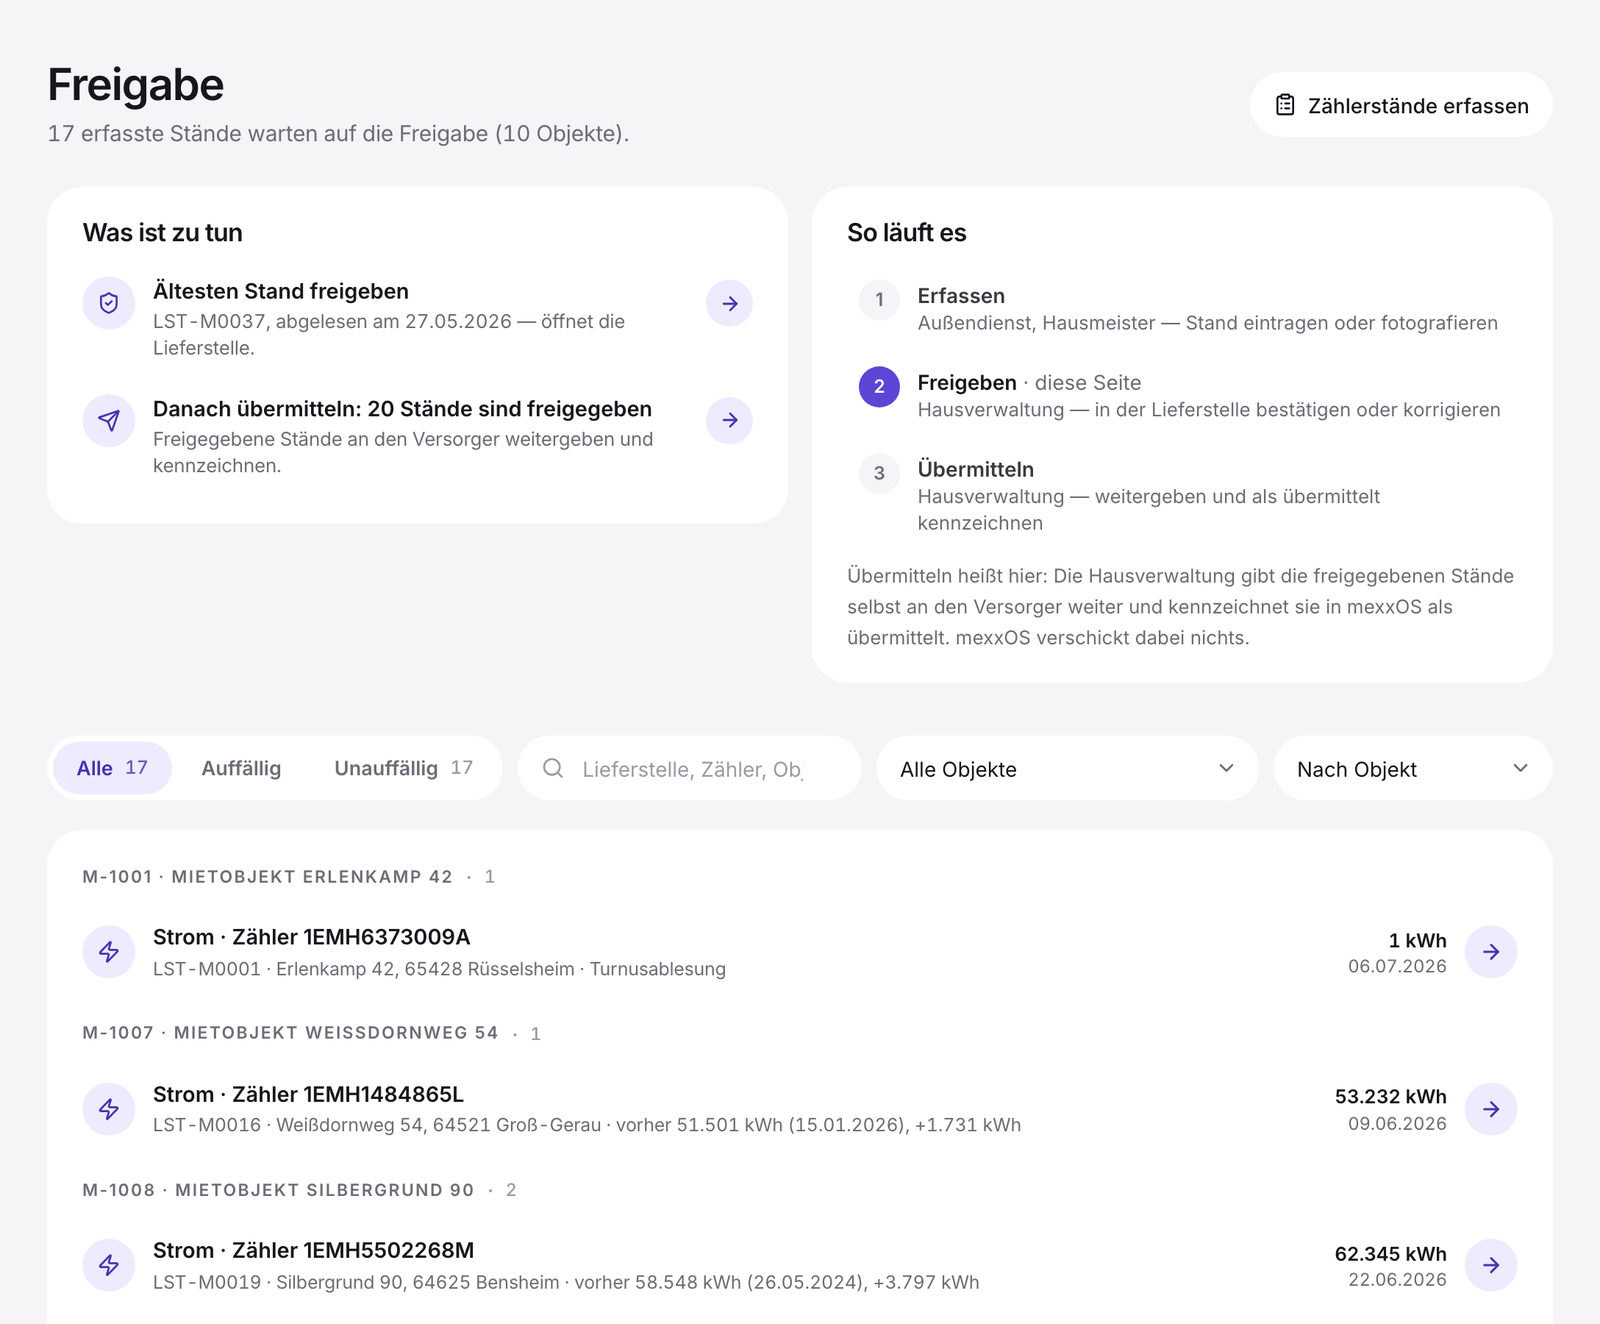Click lightning icon for Zähler 1EMH6373009A
Screen dimensions: 1600x1324
[x=109, y=952]
